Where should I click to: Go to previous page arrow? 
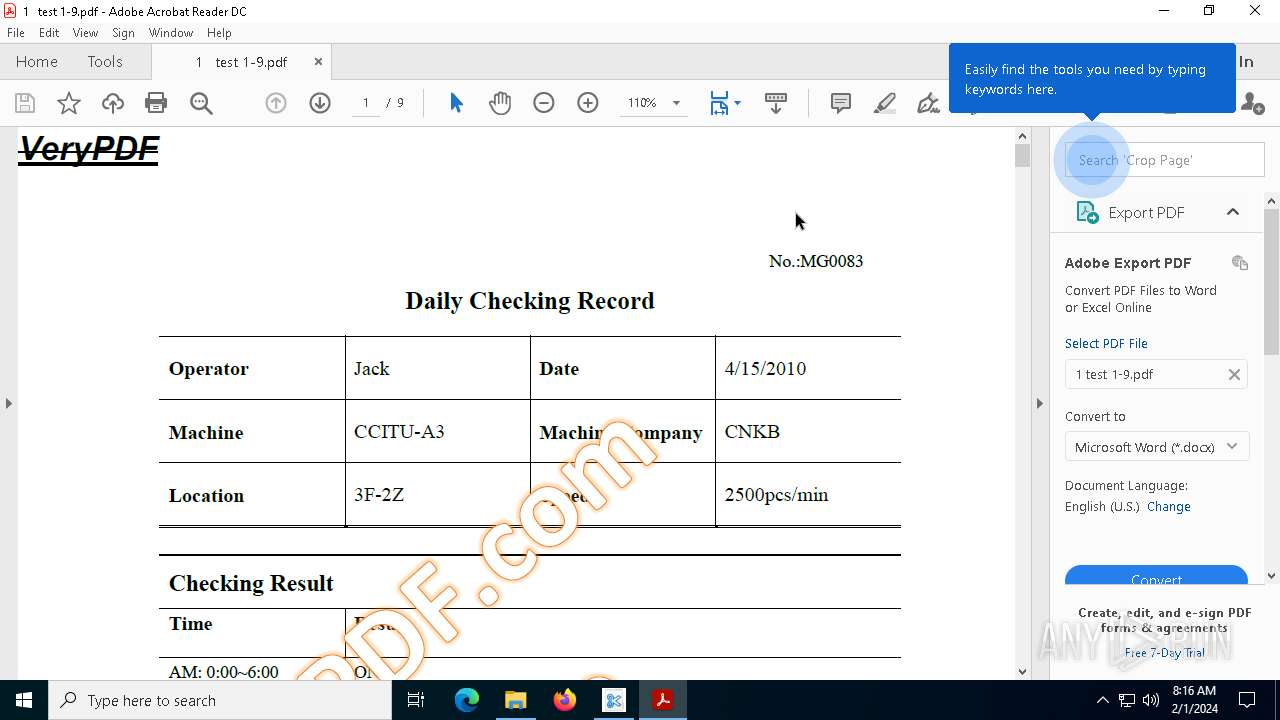[x=276, y=103]
